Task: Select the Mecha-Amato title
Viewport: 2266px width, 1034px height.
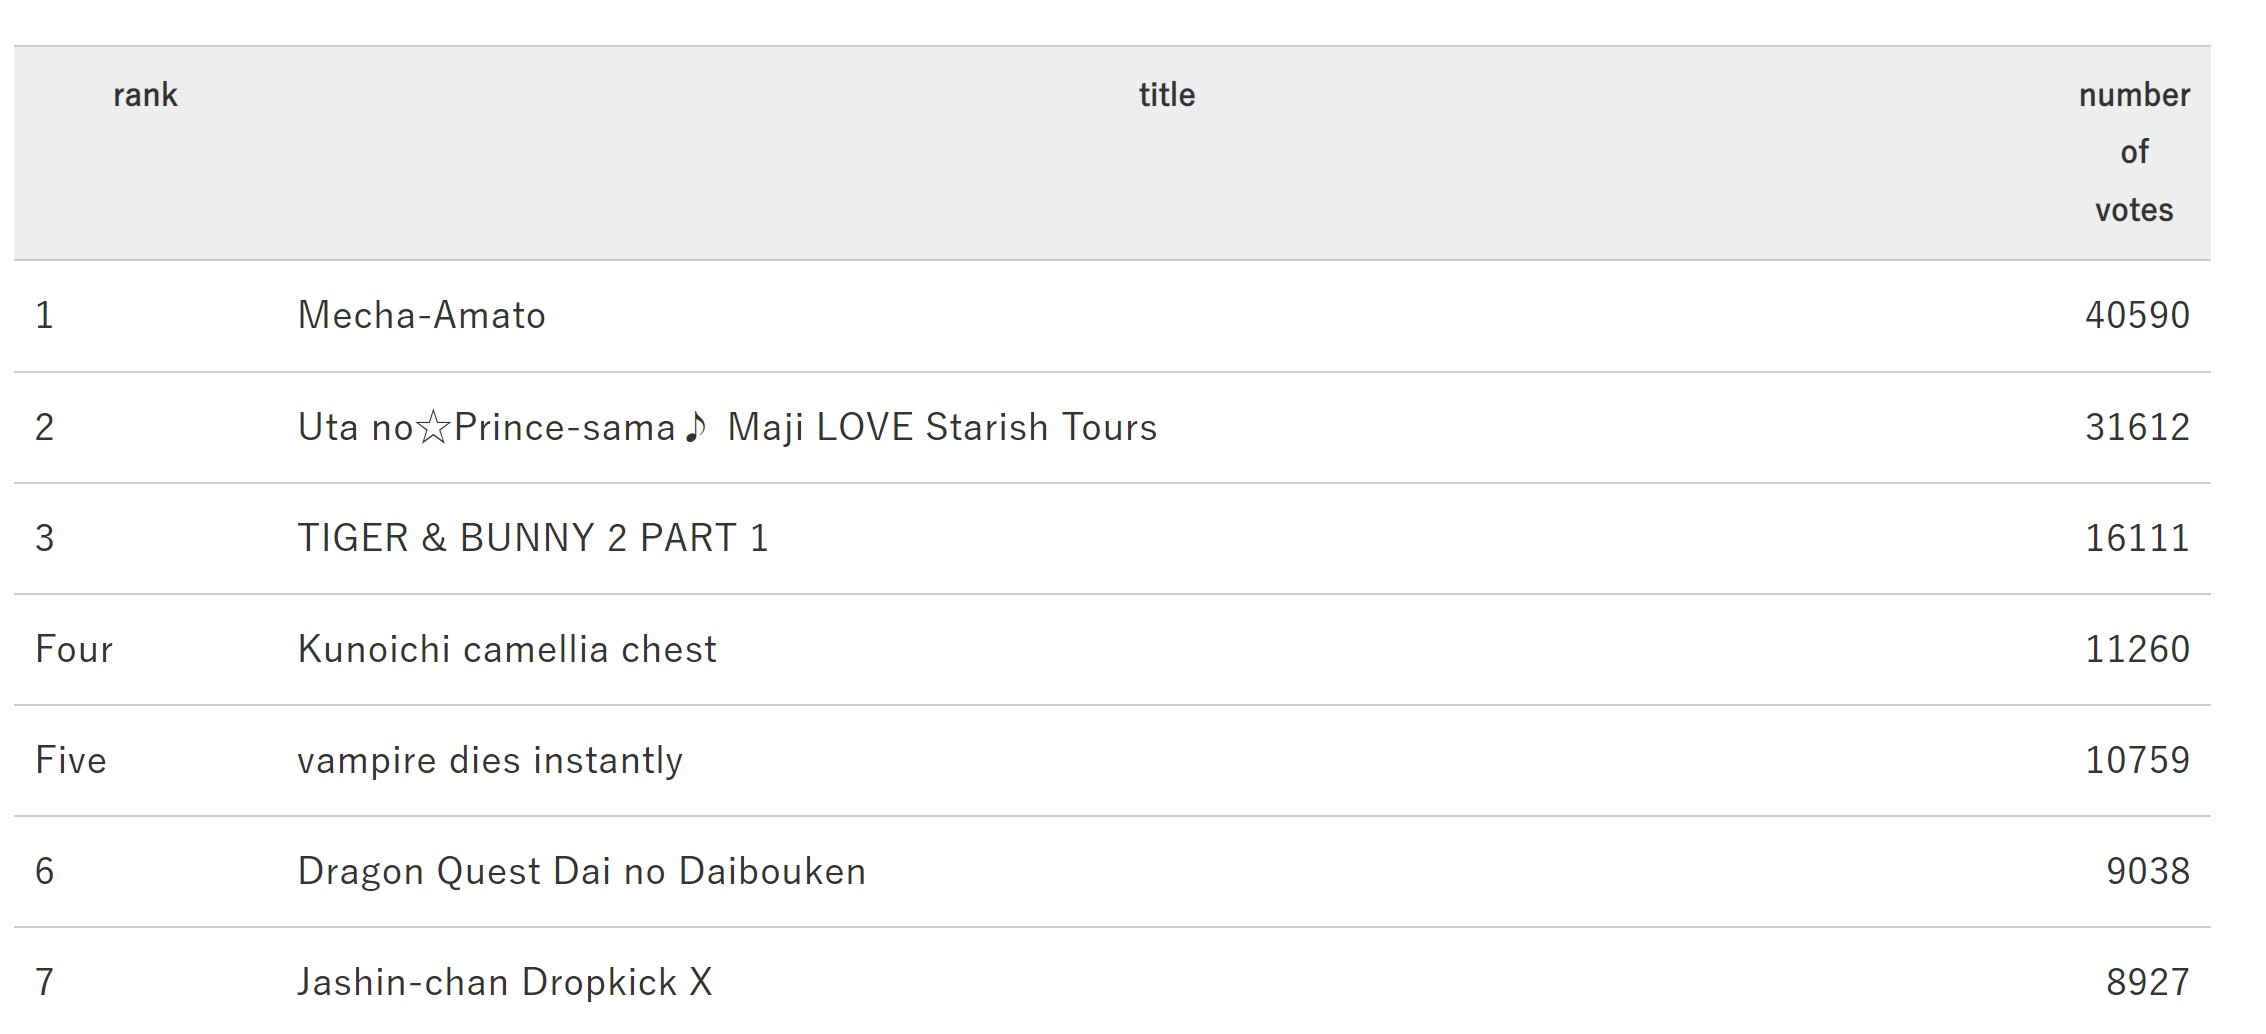Action: [x=422, y=316]
